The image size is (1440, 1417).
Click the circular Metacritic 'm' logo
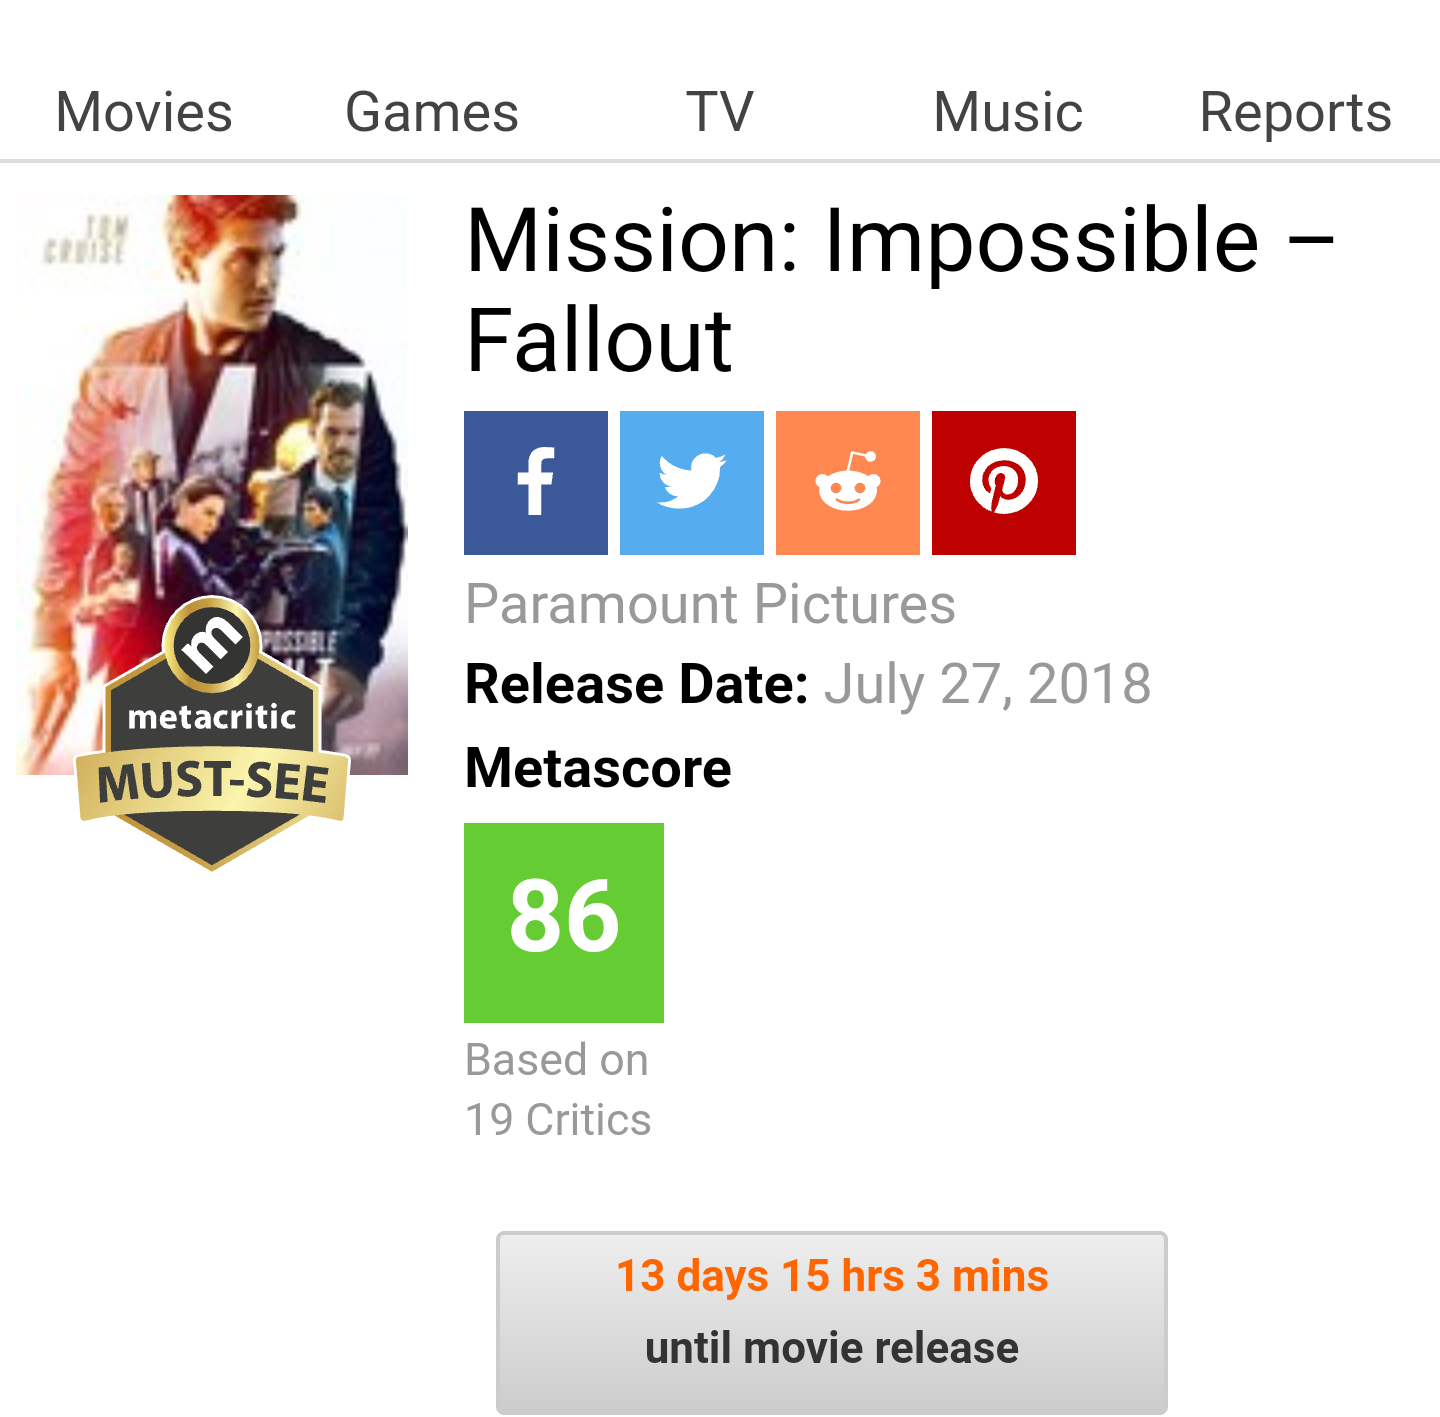pos(211,644)
